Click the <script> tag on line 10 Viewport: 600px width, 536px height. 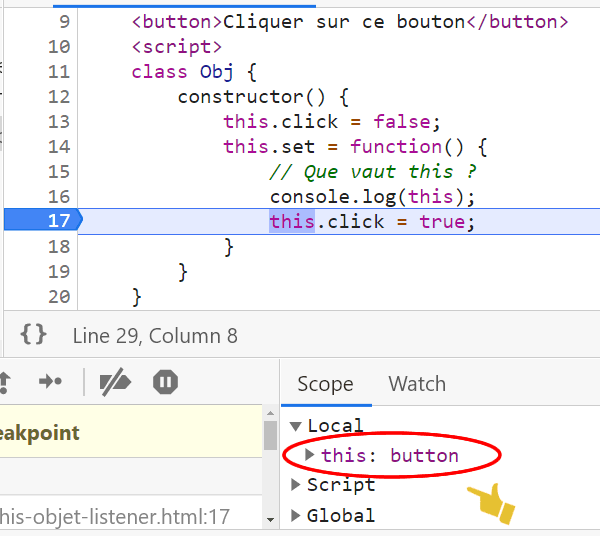coord(176,47)
